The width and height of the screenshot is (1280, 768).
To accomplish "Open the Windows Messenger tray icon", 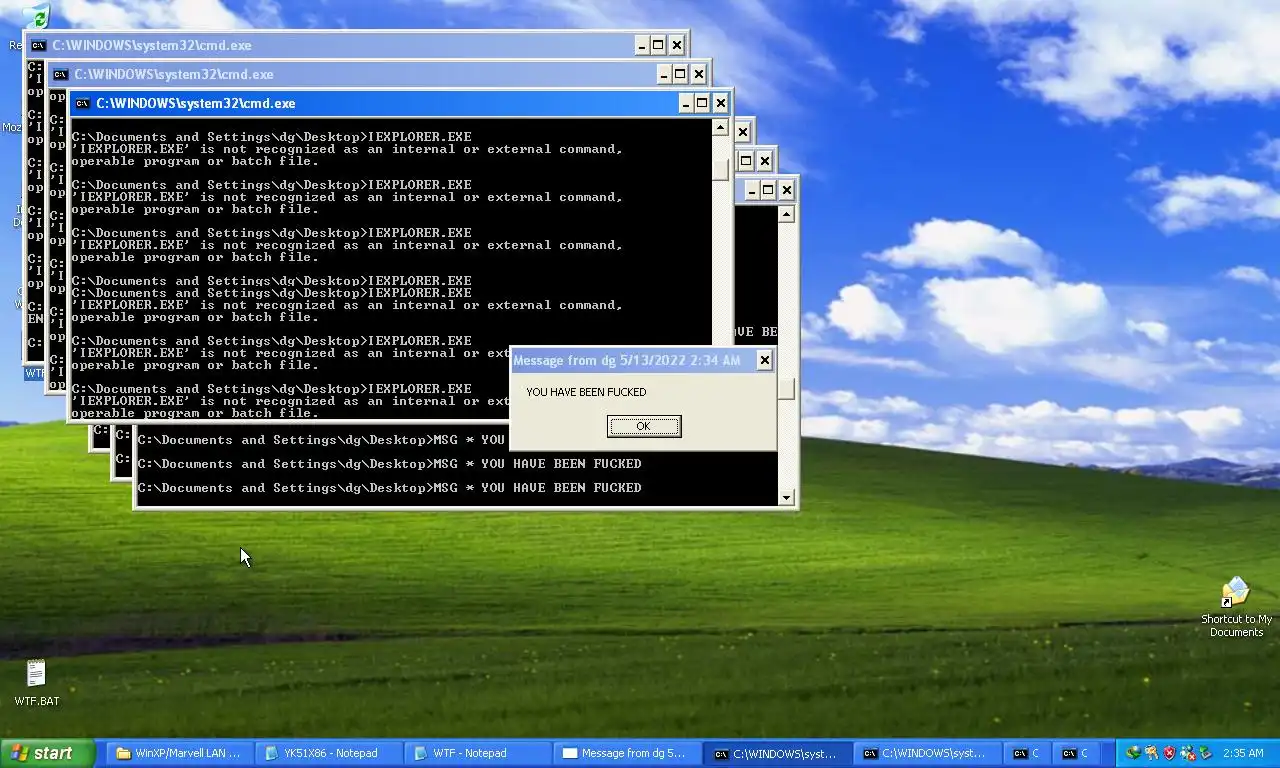I will click(x=1187, y=753).
